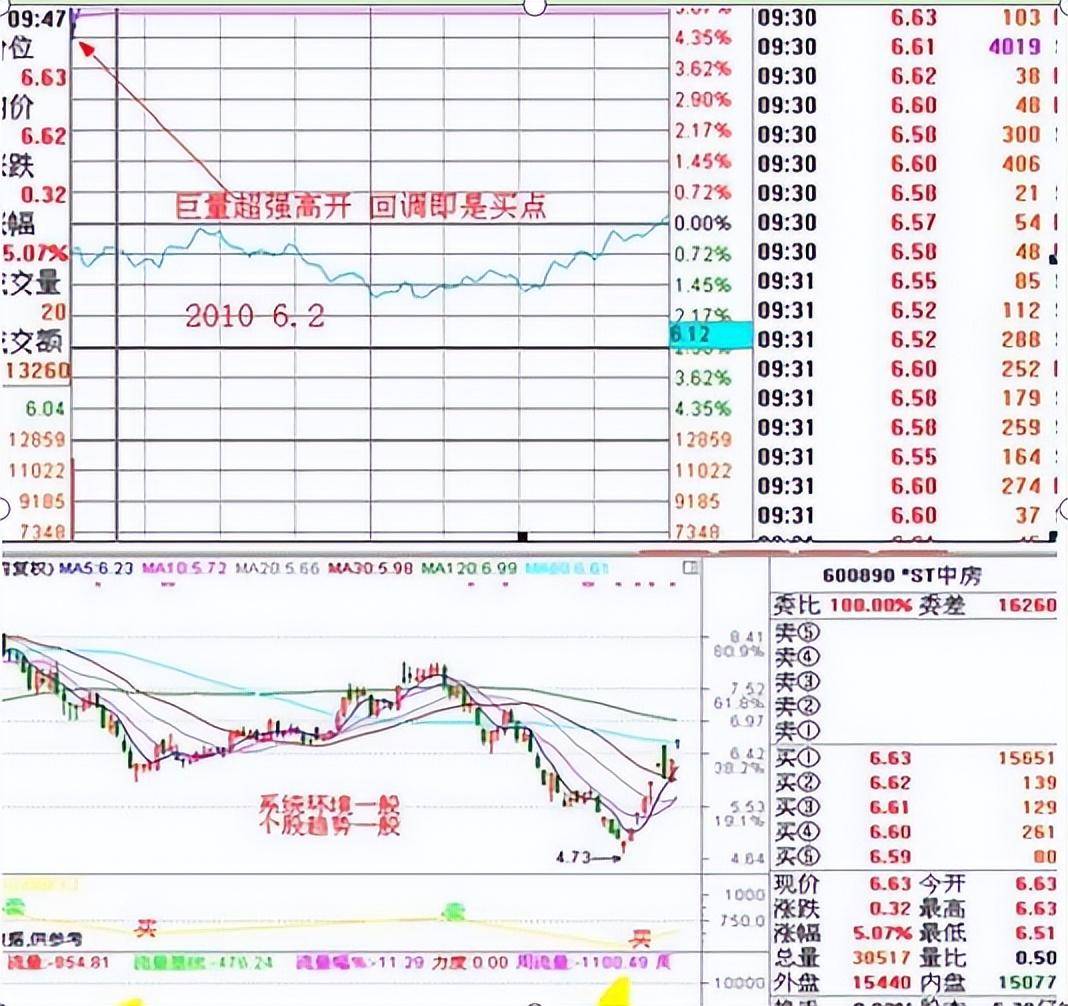
Task: Click the 0.00% baseline label on percent axis
Action: tap(702, 223)
